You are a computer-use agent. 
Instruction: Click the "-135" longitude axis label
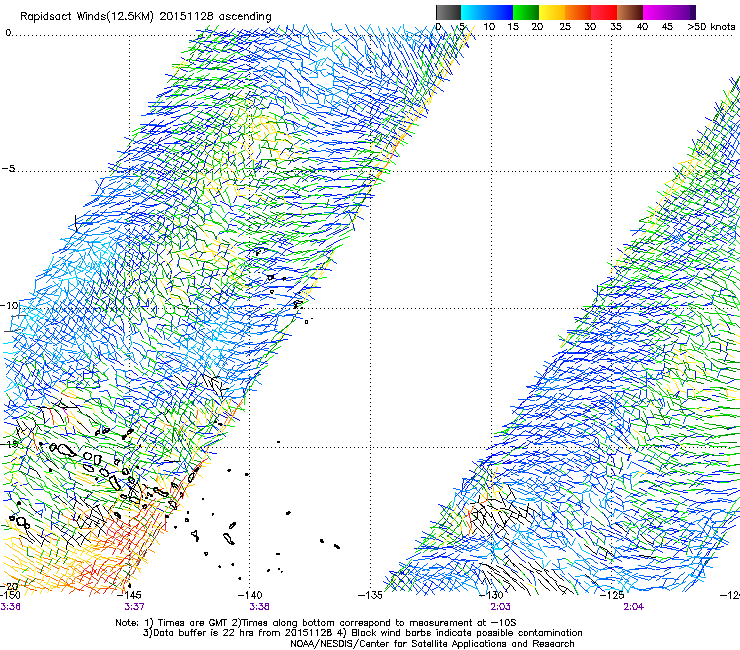point(370,595)
